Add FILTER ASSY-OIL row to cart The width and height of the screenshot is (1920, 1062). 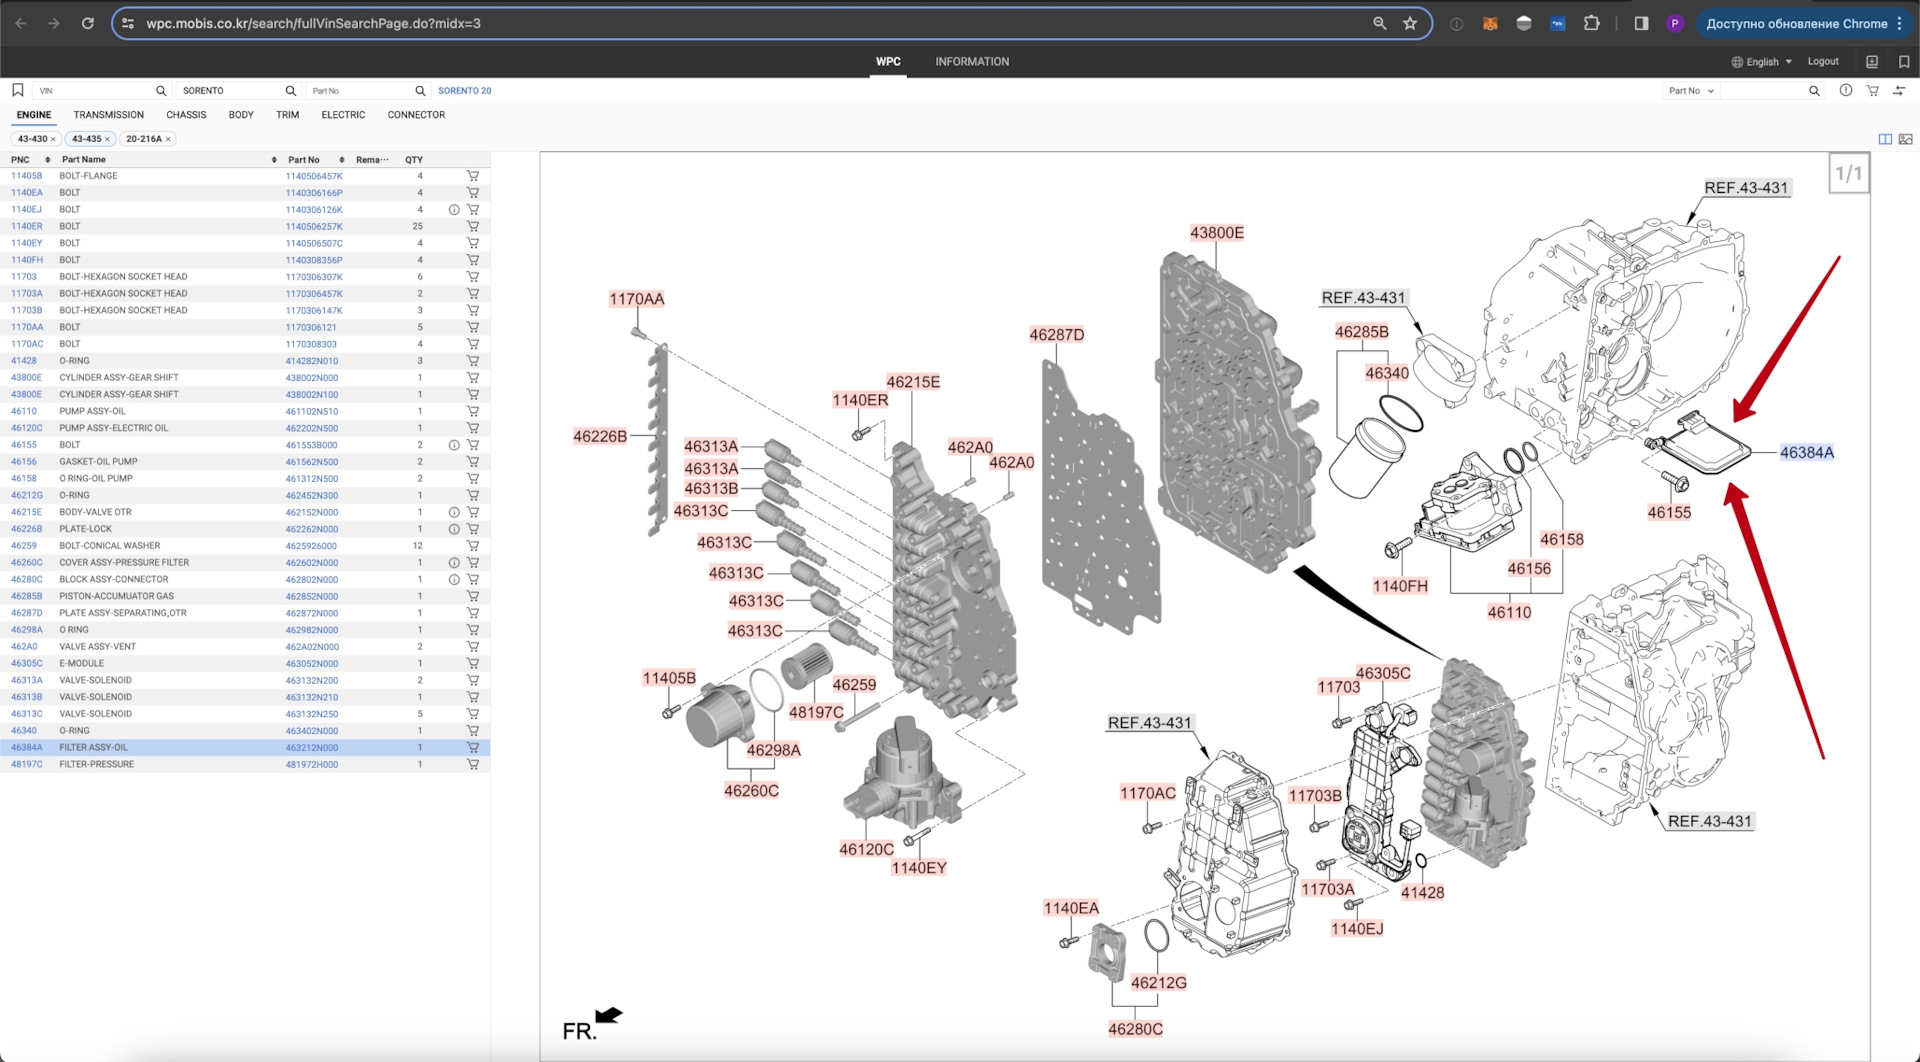coord(473,748)
